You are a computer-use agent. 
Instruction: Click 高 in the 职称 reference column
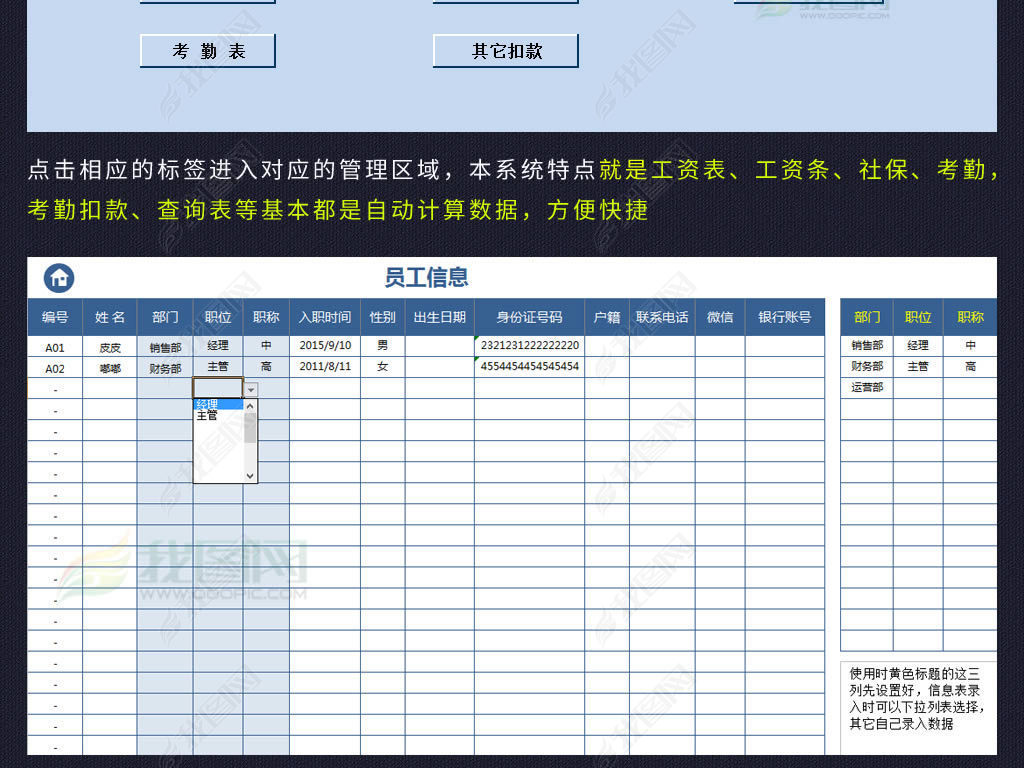pyautogui.click(x=971, y=366)
